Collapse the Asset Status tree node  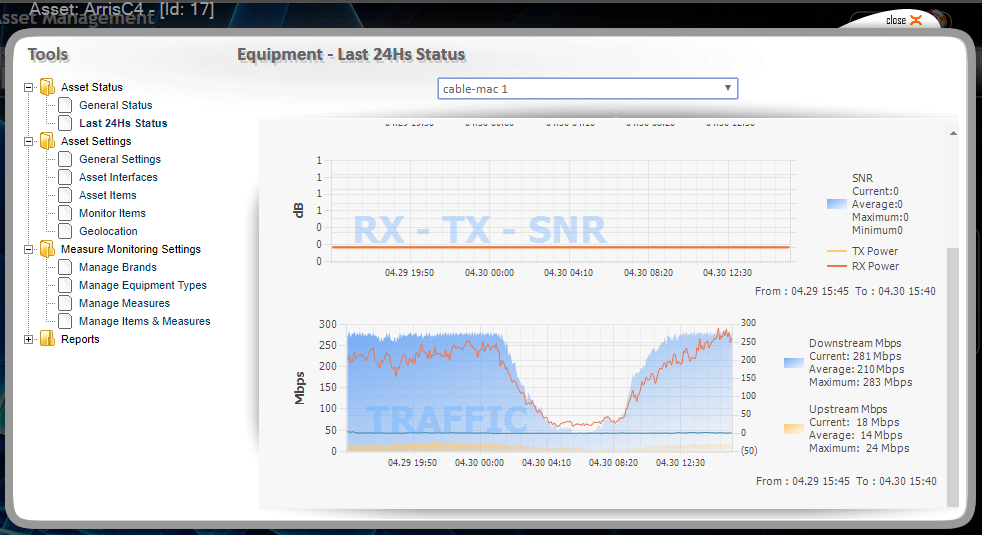click(x=29, y=87)
